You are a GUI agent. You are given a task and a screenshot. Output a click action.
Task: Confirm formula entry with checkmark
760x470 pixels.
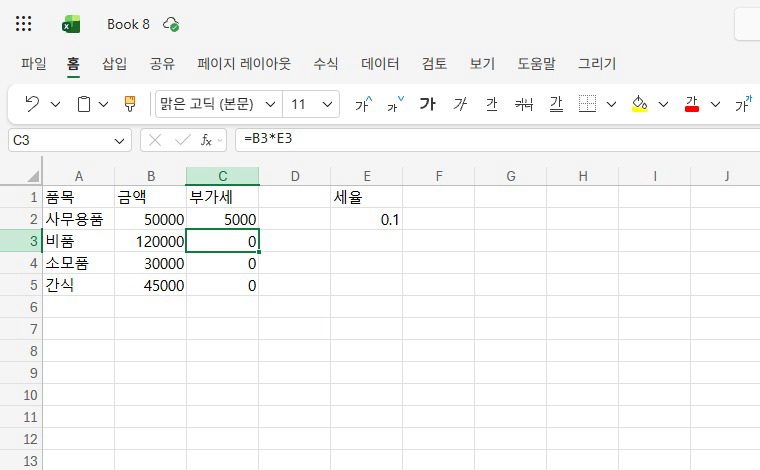pyautogui.click(x=182, y=141)
